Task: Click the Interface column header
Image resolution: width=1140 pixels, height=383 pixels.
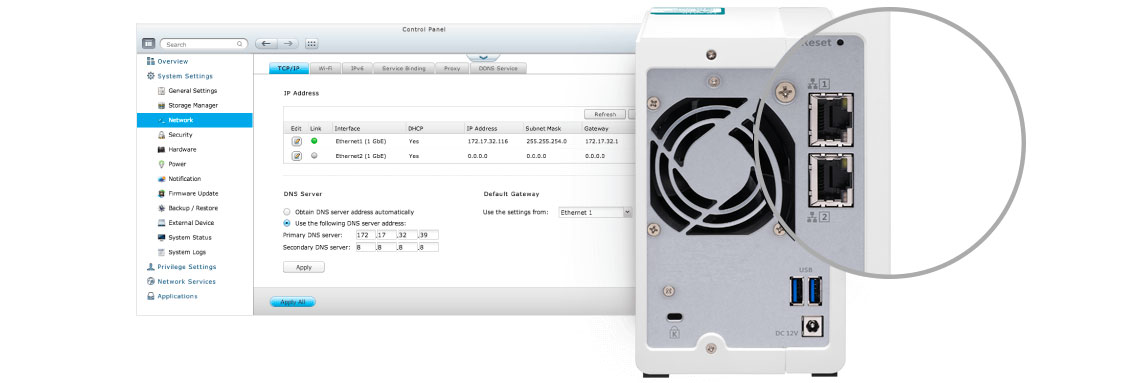Action: pos(347,129)
